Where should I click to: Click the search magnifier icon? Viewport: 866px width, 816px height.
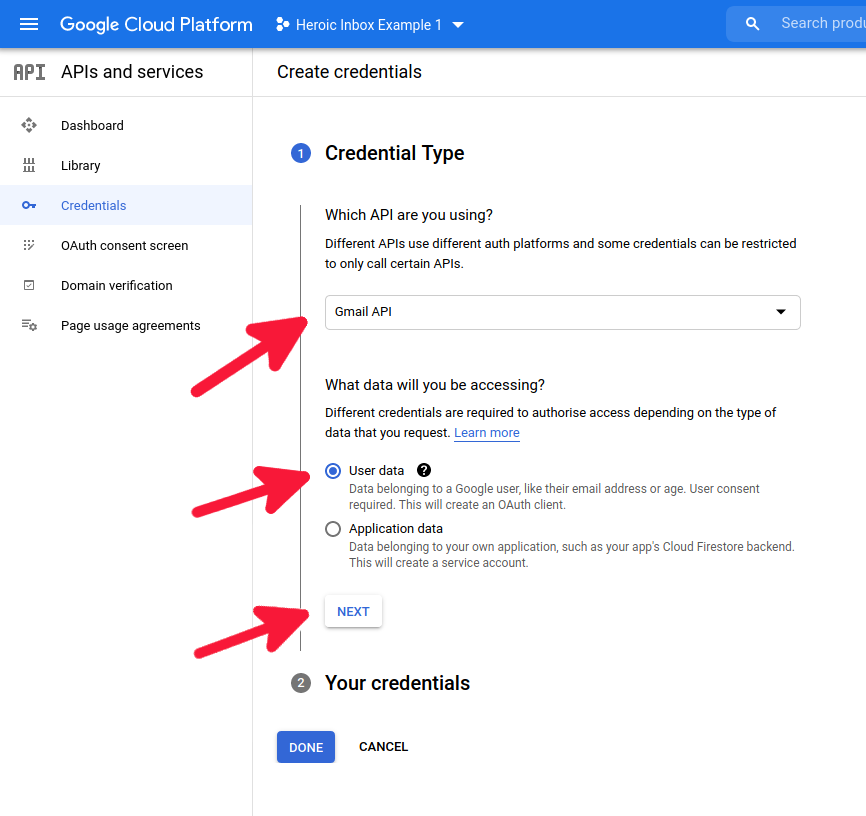pyautogui.click(x=752, y=24)
